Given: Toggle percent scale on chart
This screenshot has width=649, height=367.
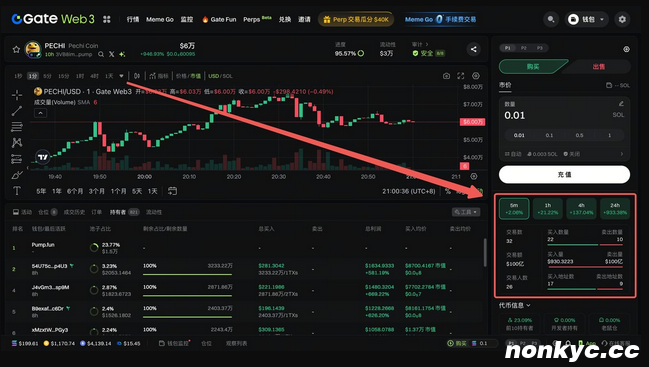Looking at the screenshot, I should (448, 191).
